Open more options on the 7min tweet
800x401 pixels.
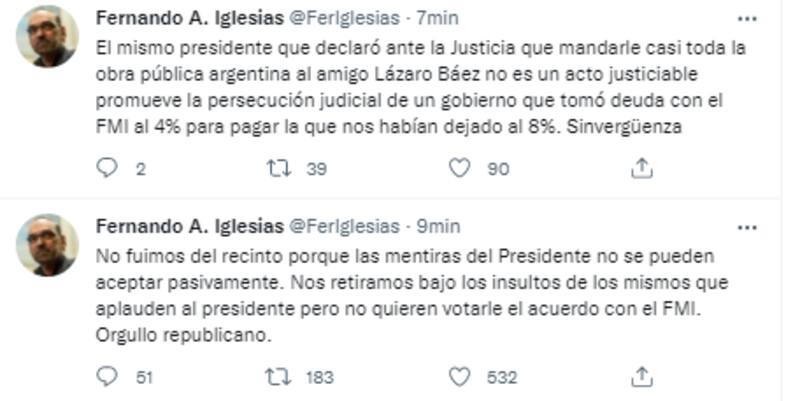[x=746, y=19]
